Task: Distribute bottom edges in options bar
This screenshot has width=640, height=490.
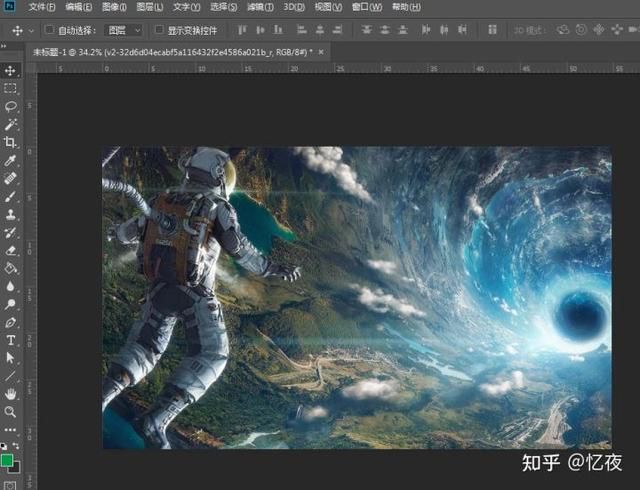Action: click(403, 30)
